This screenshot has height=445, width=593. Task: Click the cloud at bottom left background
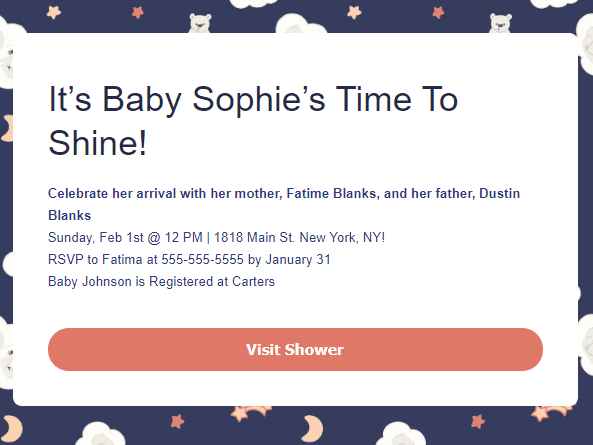[x=101, y=434]
